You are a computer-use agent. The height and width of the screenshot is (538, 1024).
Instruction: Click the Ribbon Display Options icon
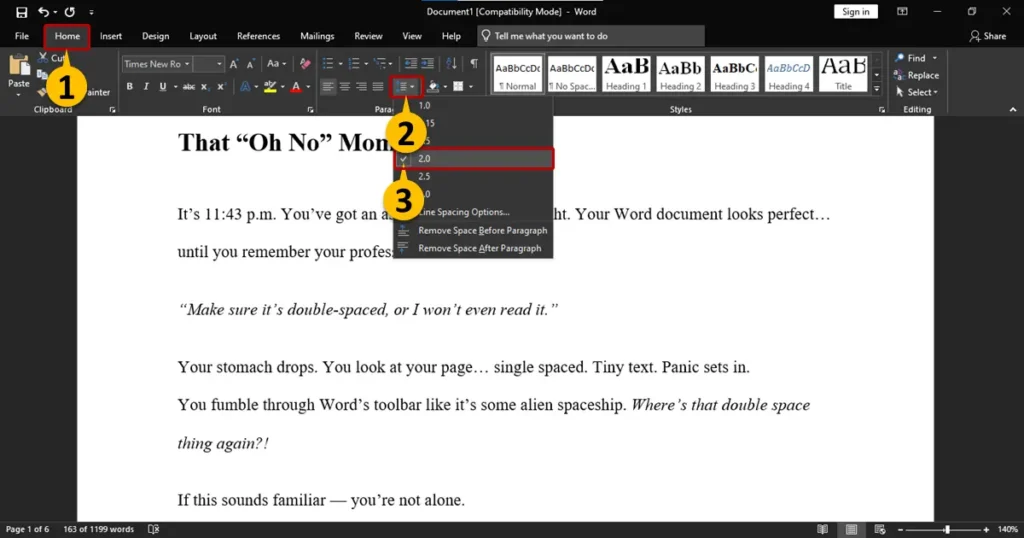pos(902,12)
